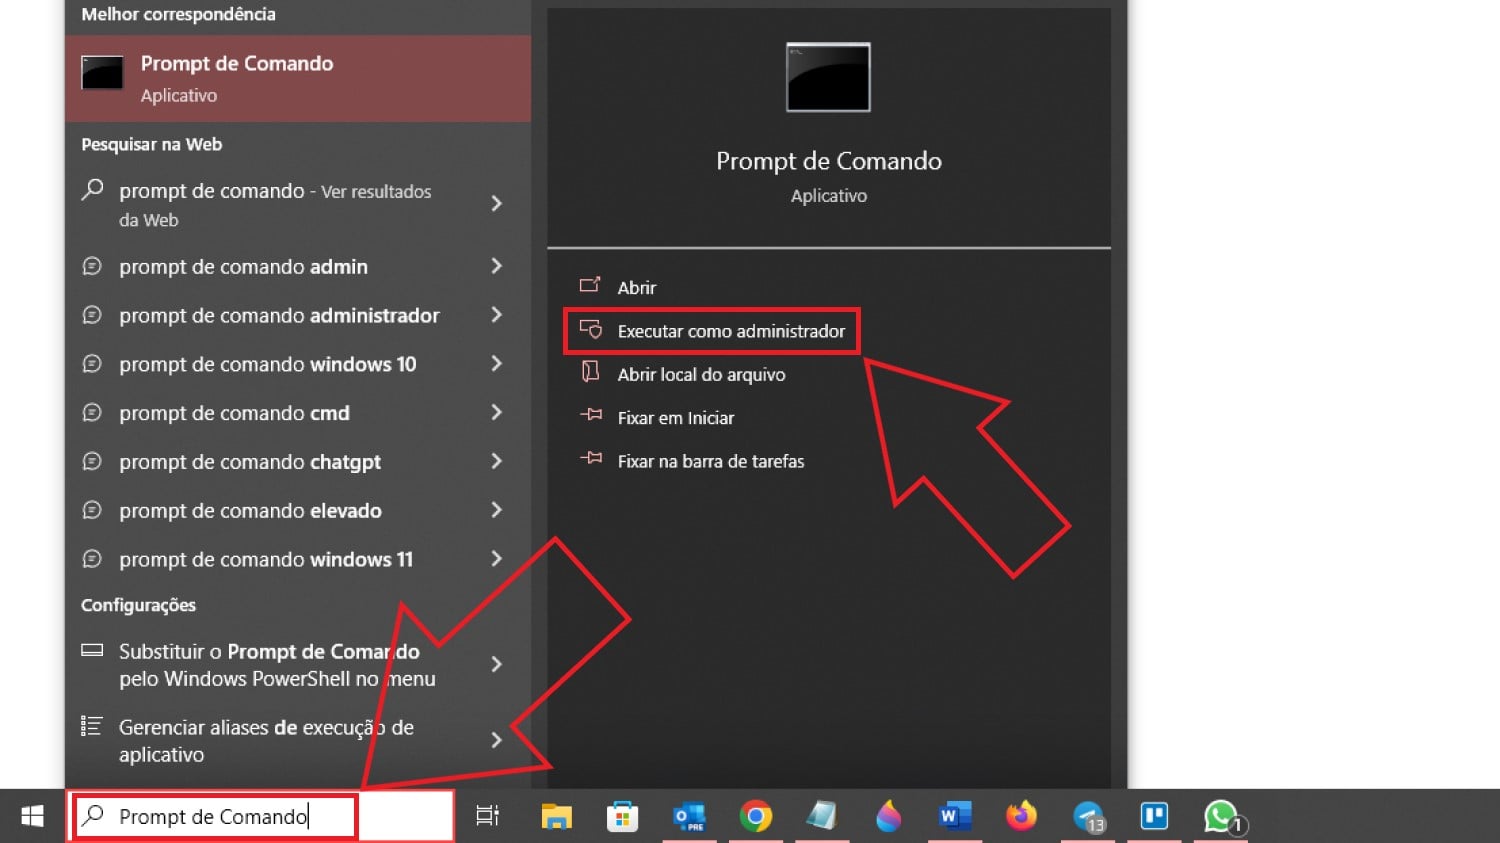Screen dimensions: 1500x843
Task: Launch Firefox from the taskbar
Action: pos(1021,816)
